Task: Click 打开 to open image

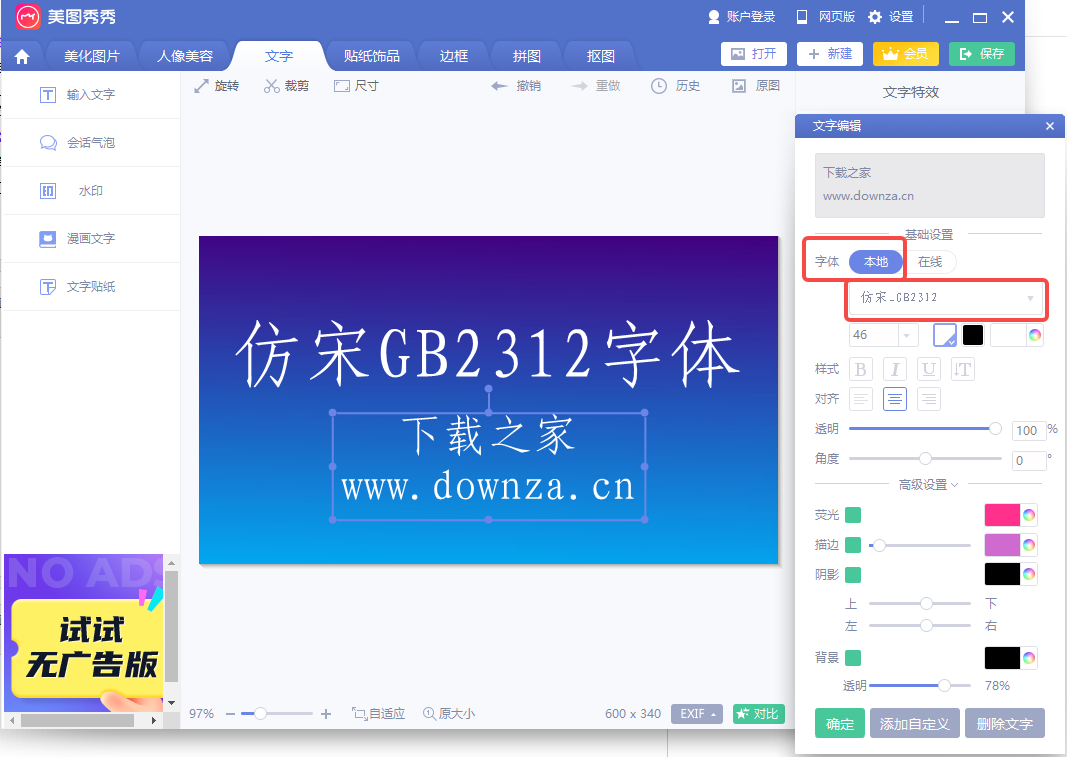Action: click(753, 54)
